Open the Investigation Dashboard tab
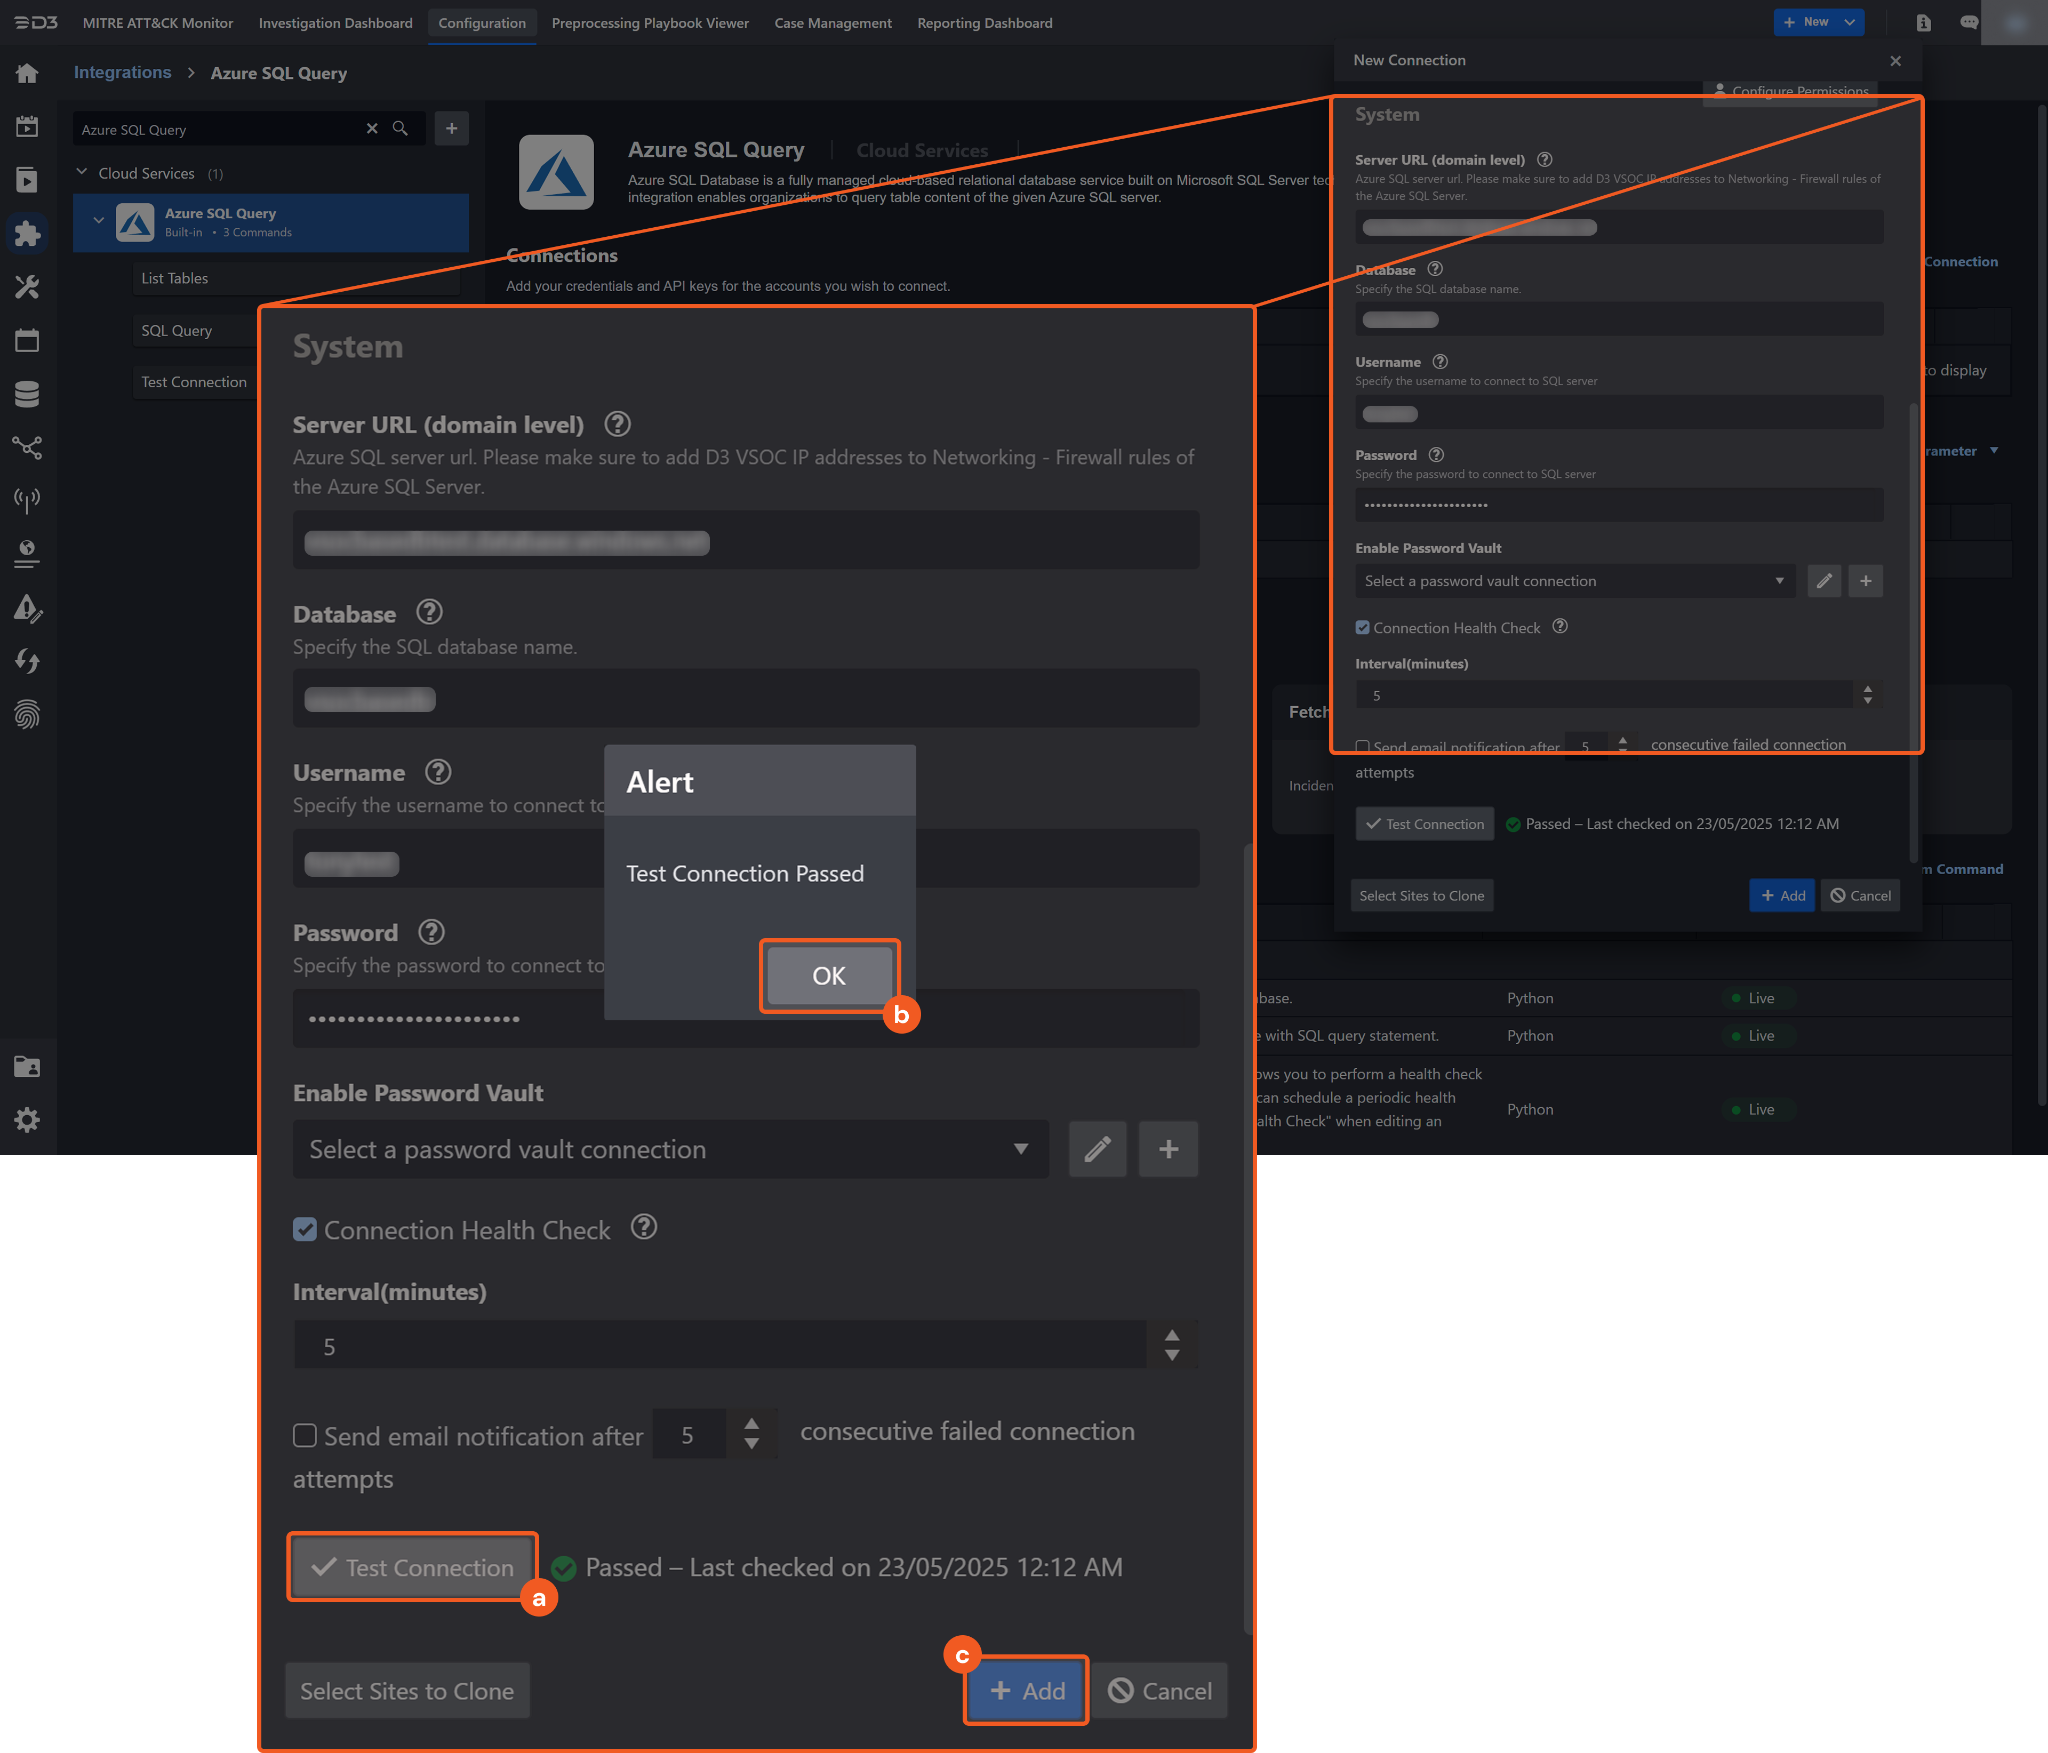 coord(335,23)
